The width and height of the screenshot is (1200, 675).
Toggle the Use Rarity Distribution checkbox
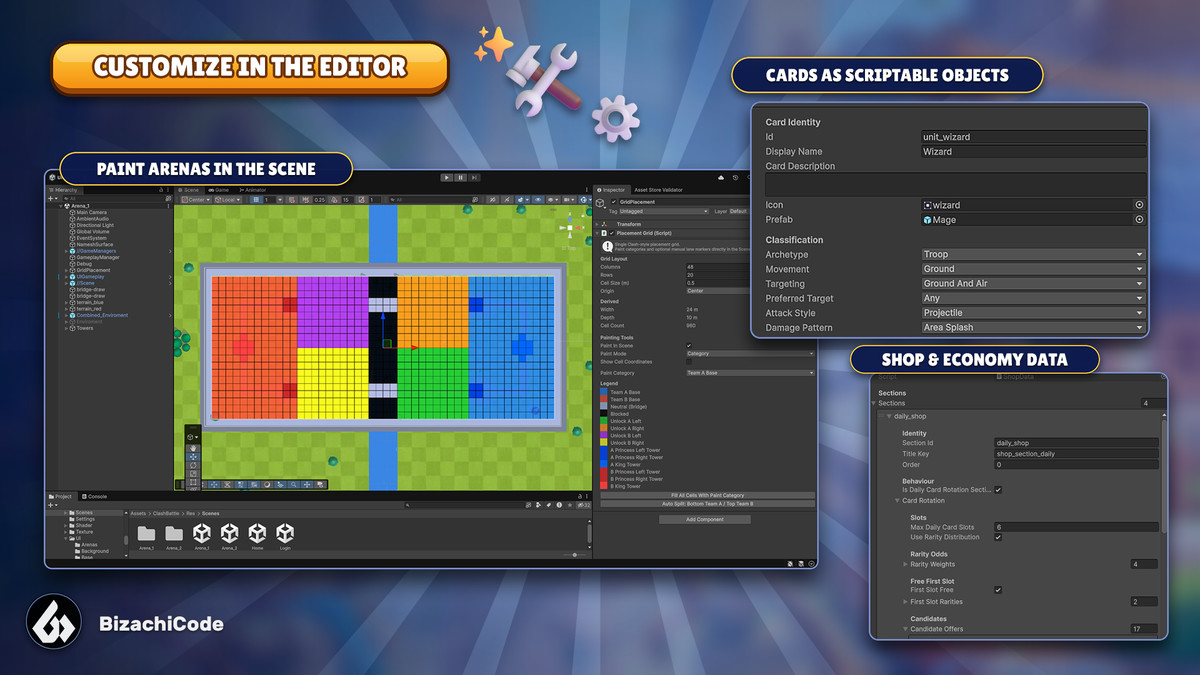click(x=998, y=537)
